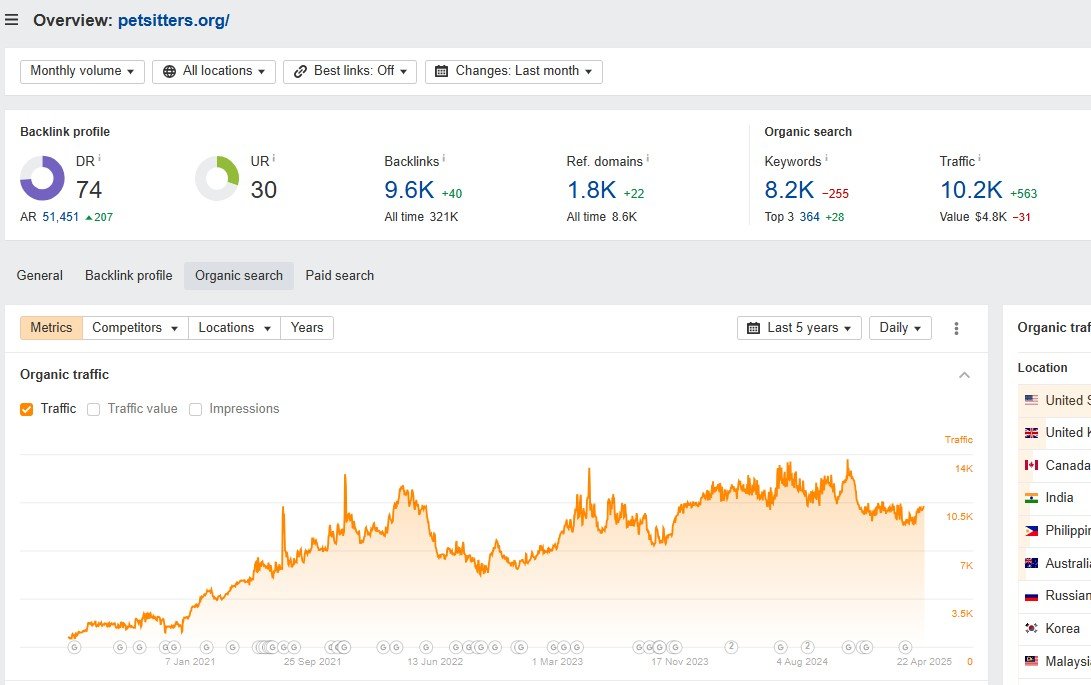This screenshot has width=1091, height=685.
Task: Switch to the General tab
Action: (x=40, y=276)
